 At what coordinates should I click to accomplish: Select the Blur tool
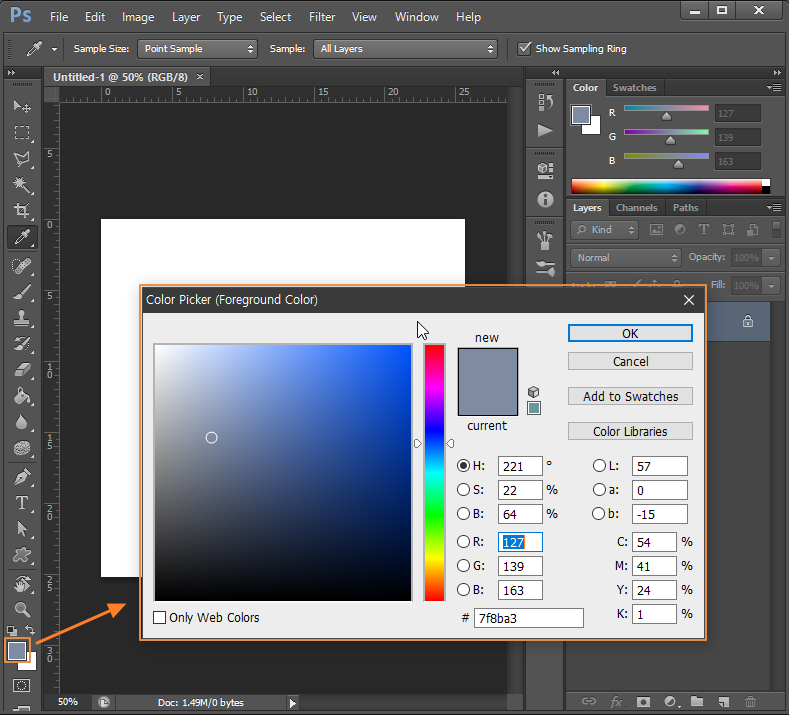22,423
